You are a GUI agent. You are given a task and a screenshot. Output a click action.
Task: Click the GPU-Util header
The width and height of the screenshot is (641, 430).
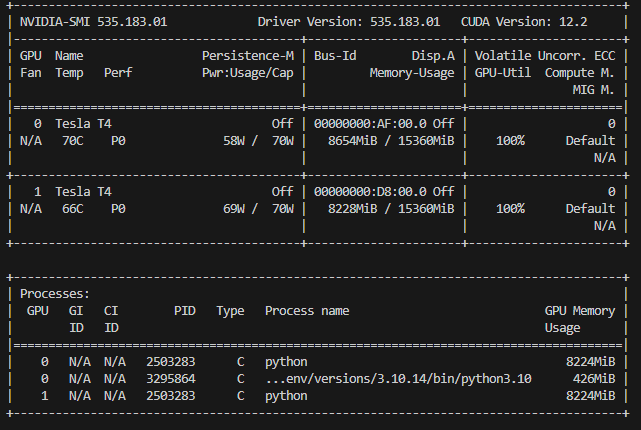(503, 73)
